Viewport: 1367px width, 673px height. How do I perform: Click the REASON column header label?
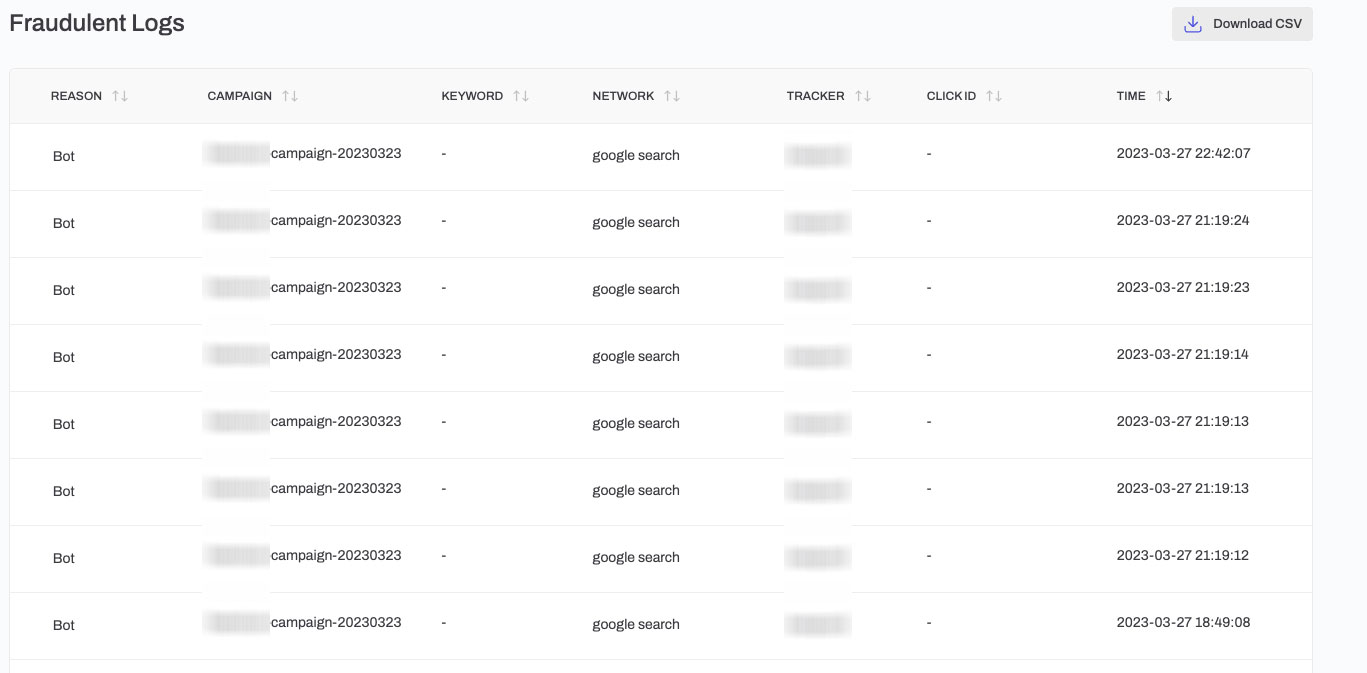point(76,96)
